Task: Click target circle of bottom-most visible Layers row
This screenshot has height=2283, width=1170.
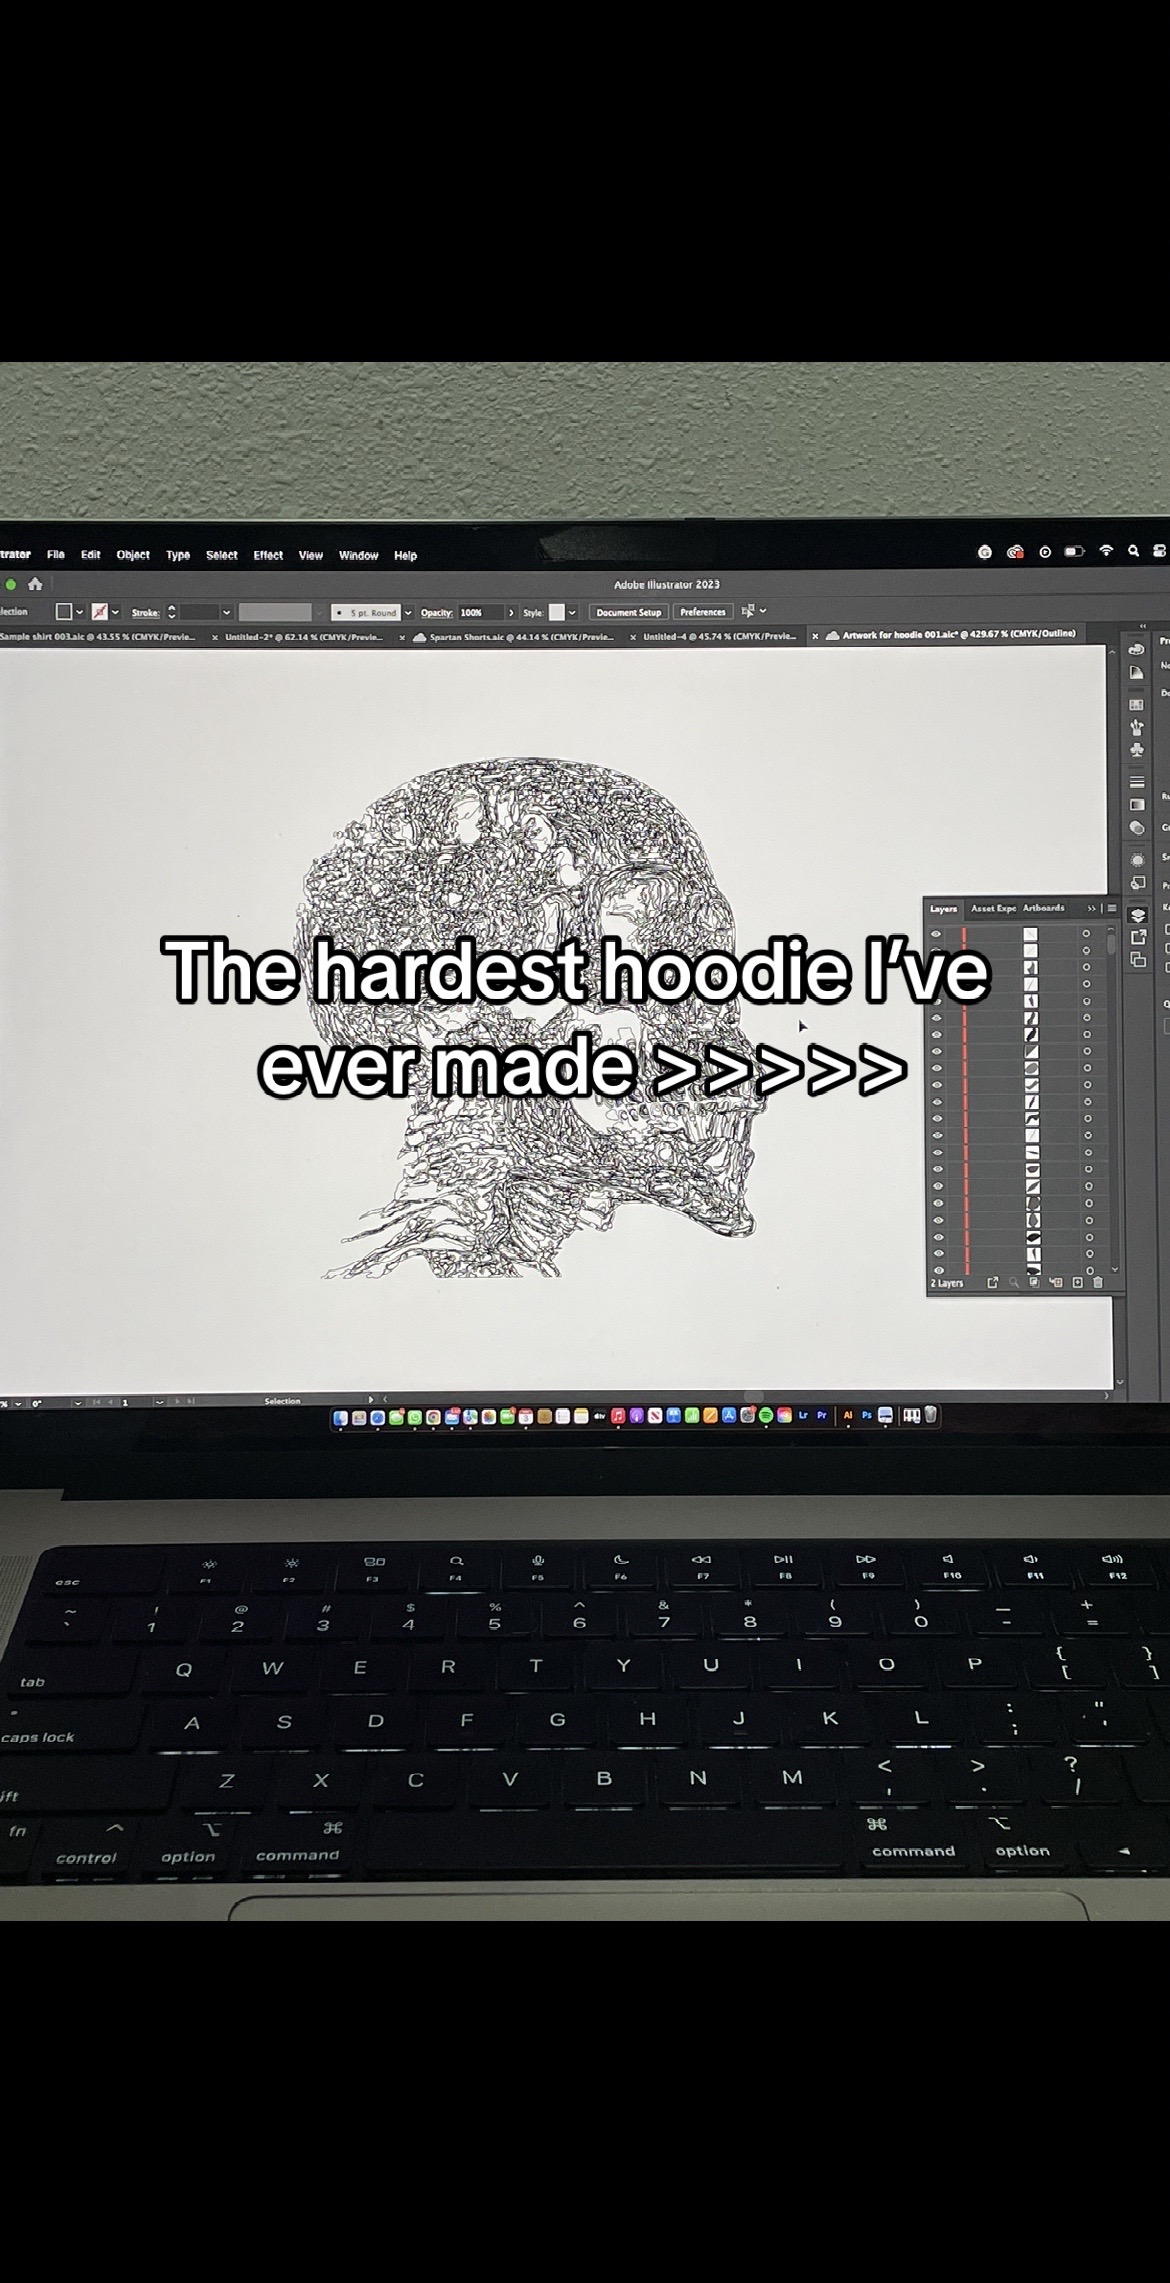Action: 1089,1270
